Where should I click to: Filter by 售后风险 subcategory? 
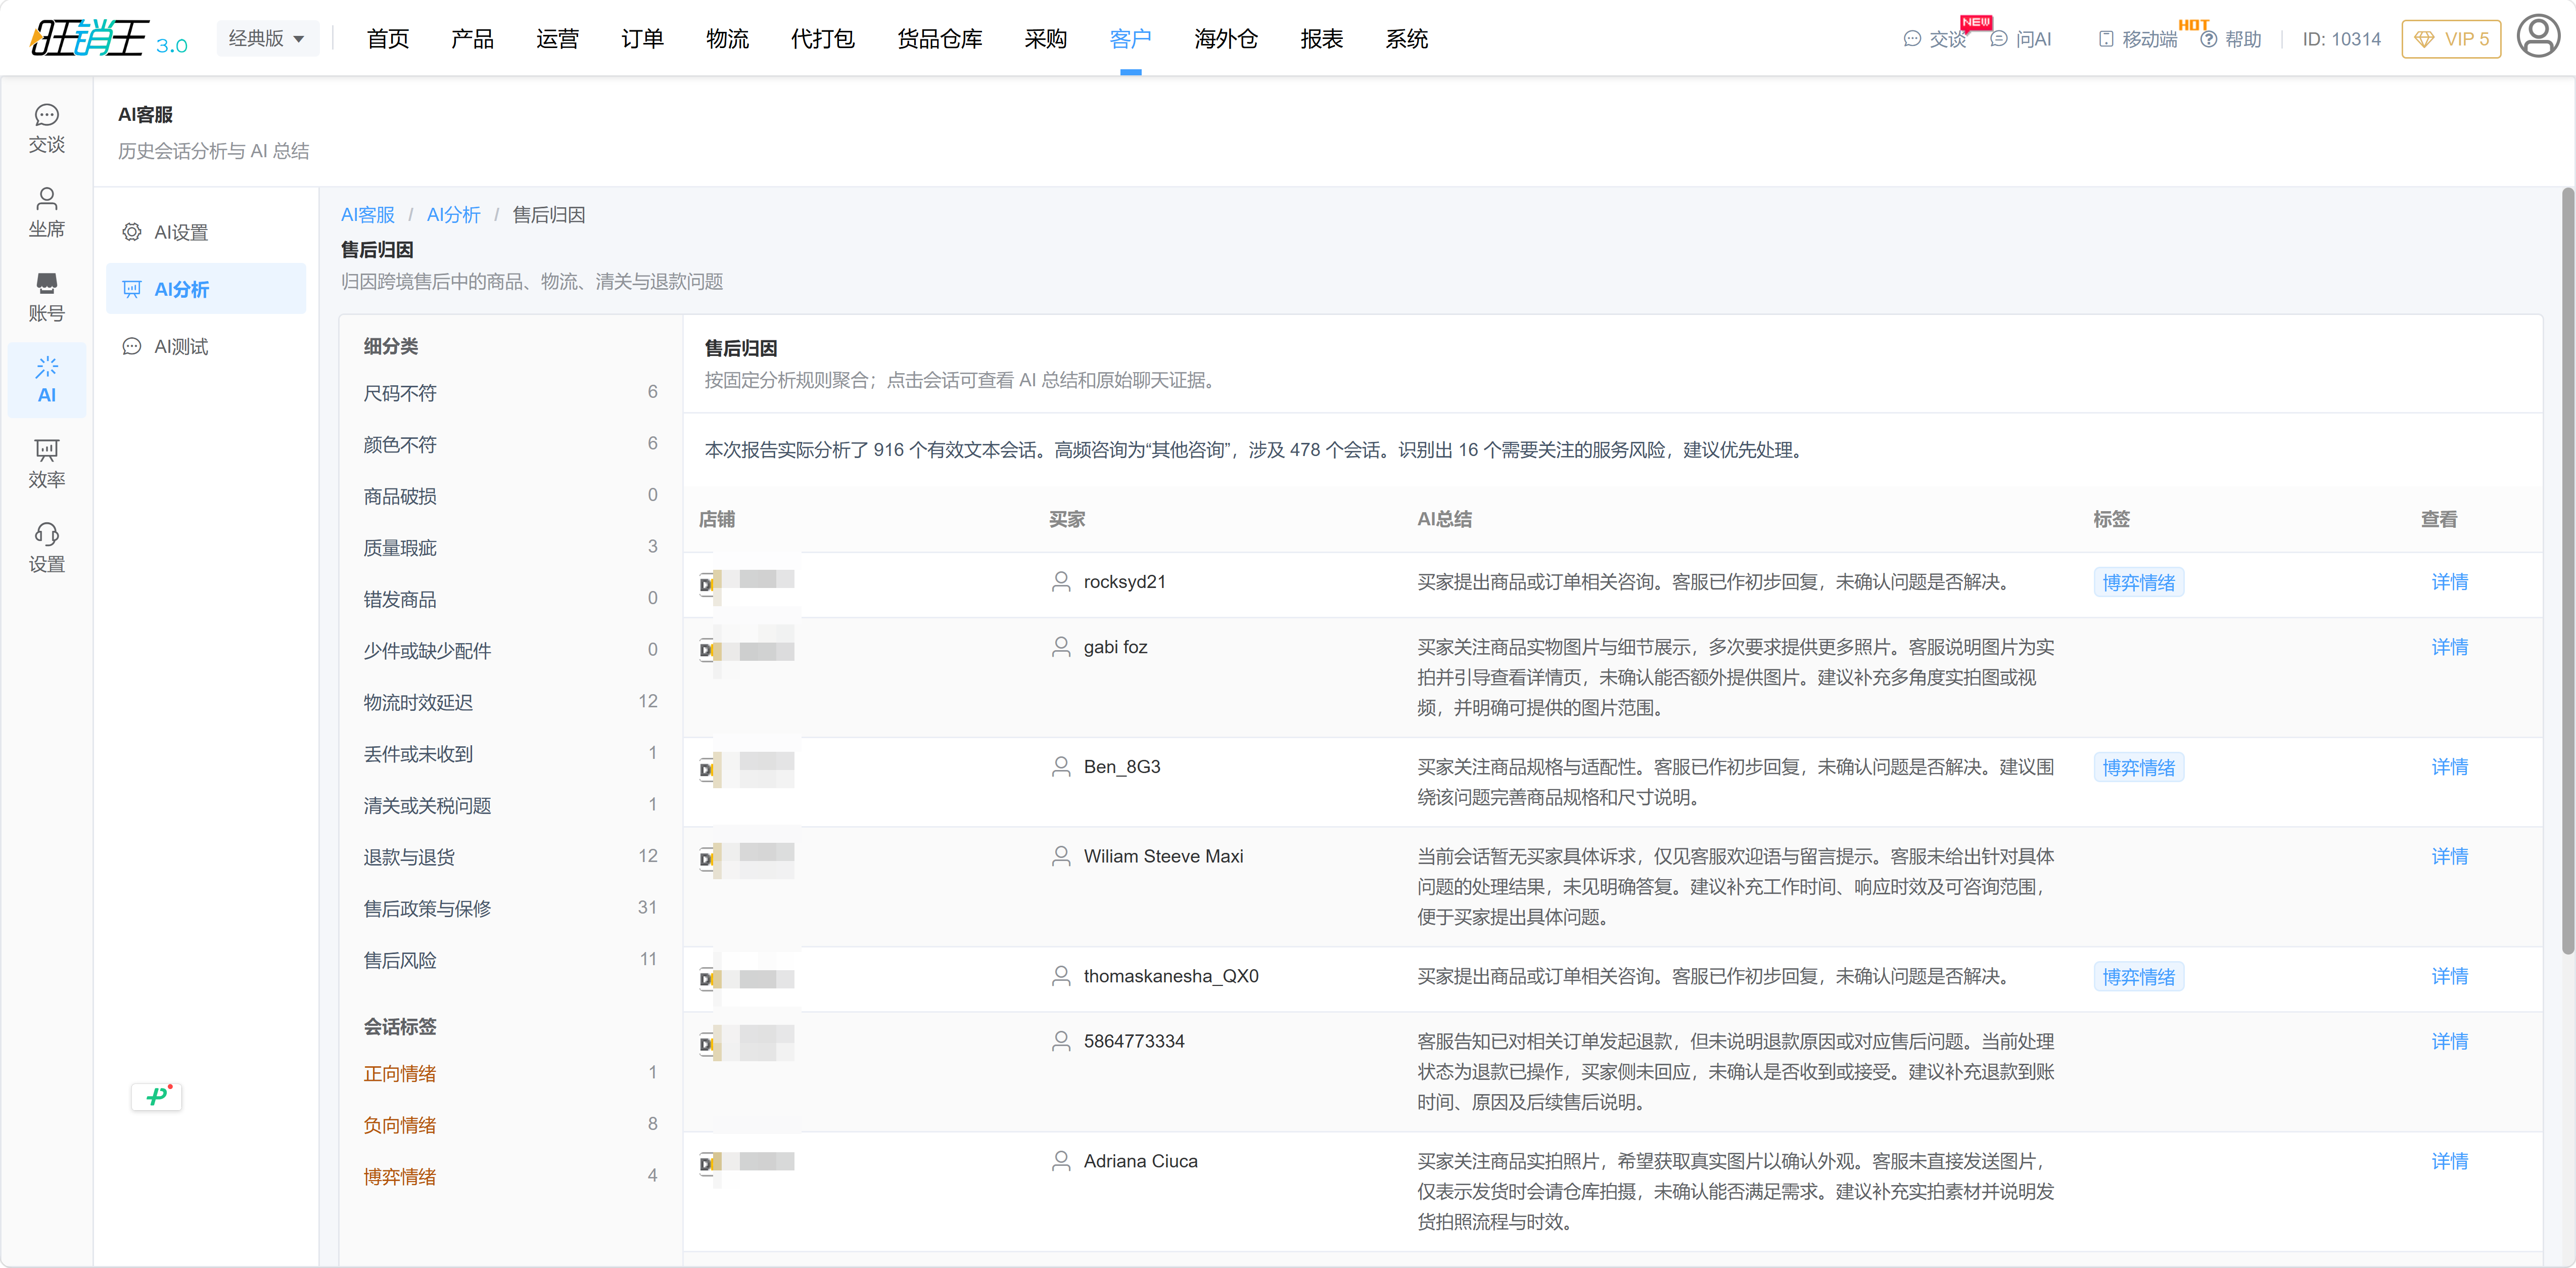(x=510, y=960)
